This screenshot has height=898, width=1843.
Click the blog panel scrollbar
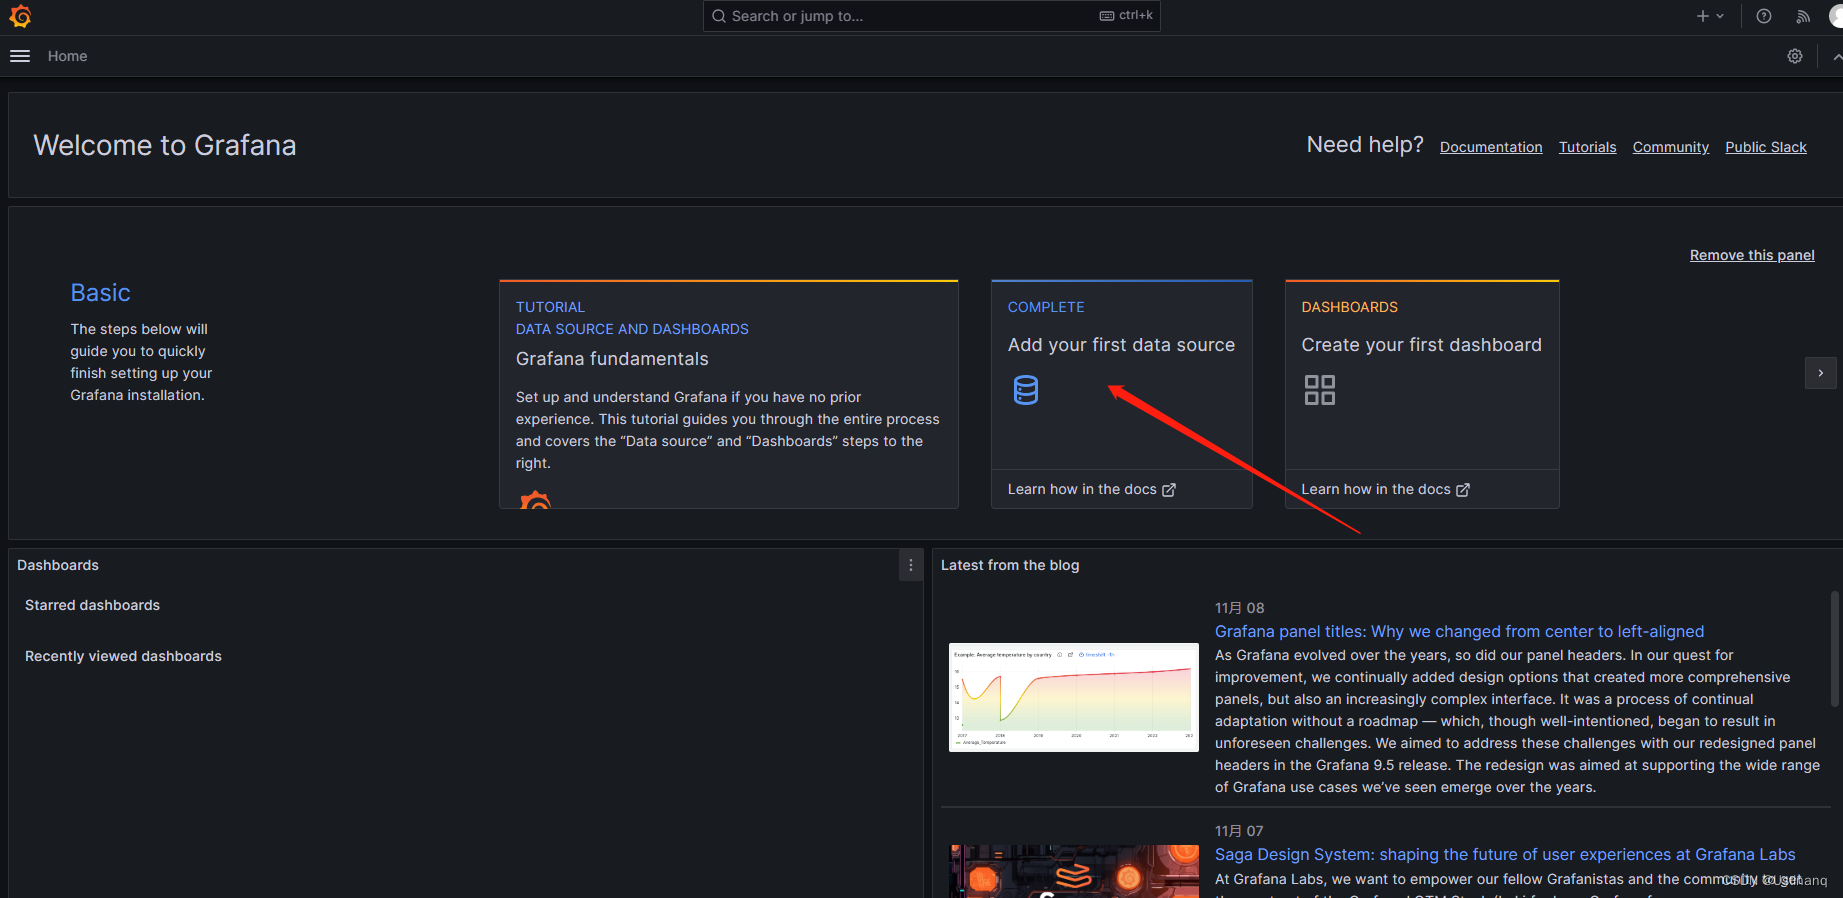click(1835, 650)
